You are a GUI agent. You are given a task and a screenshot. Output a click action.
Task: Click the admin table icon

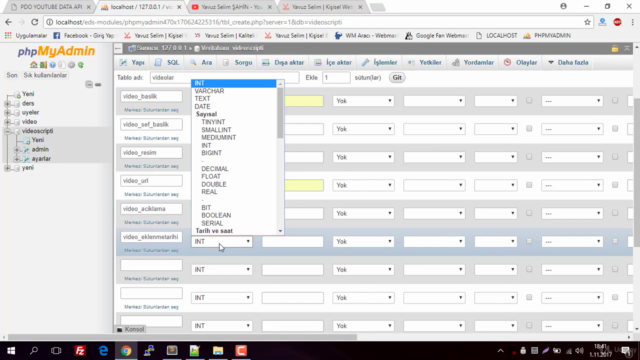click(27, 149)
